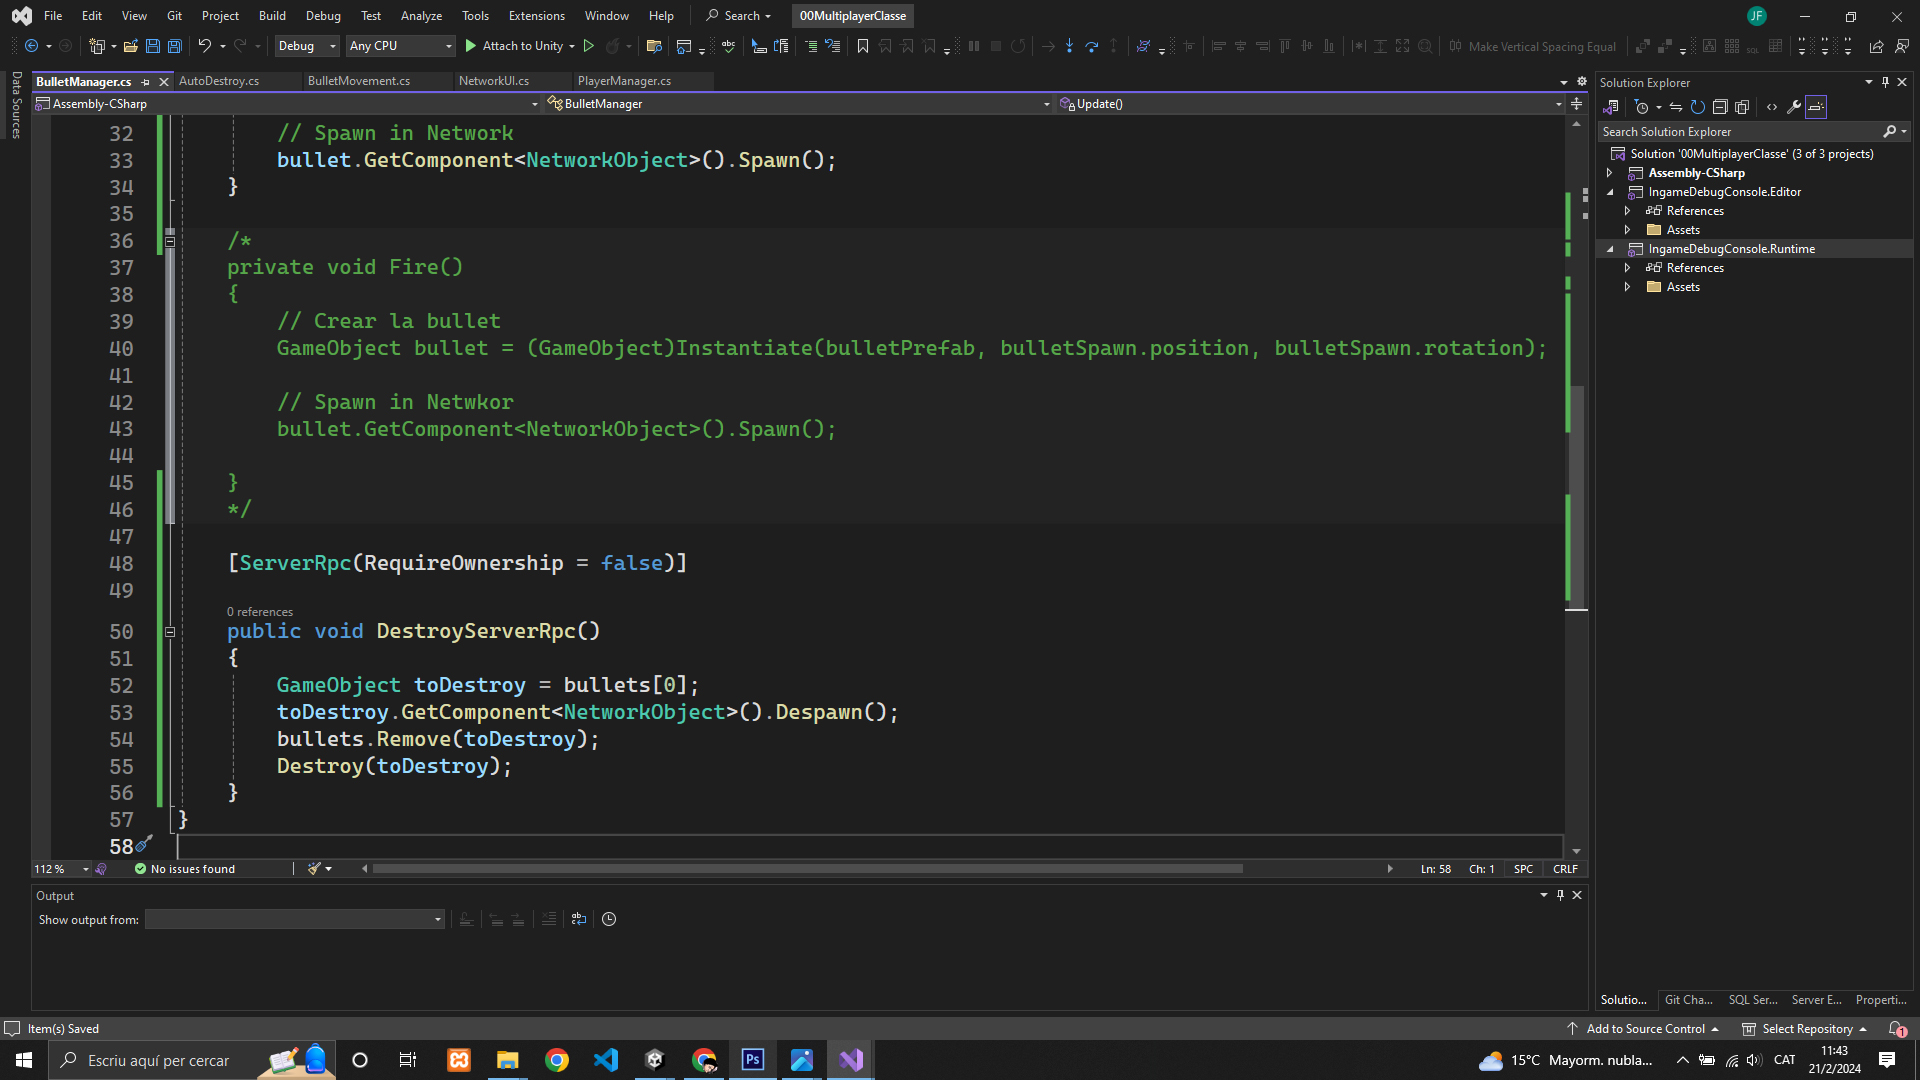Image resolution: width=1920 pixels, height=1080 pixels.
Task: Expand the Assembly-CSharp project node
Action: tap(1610, 173)
